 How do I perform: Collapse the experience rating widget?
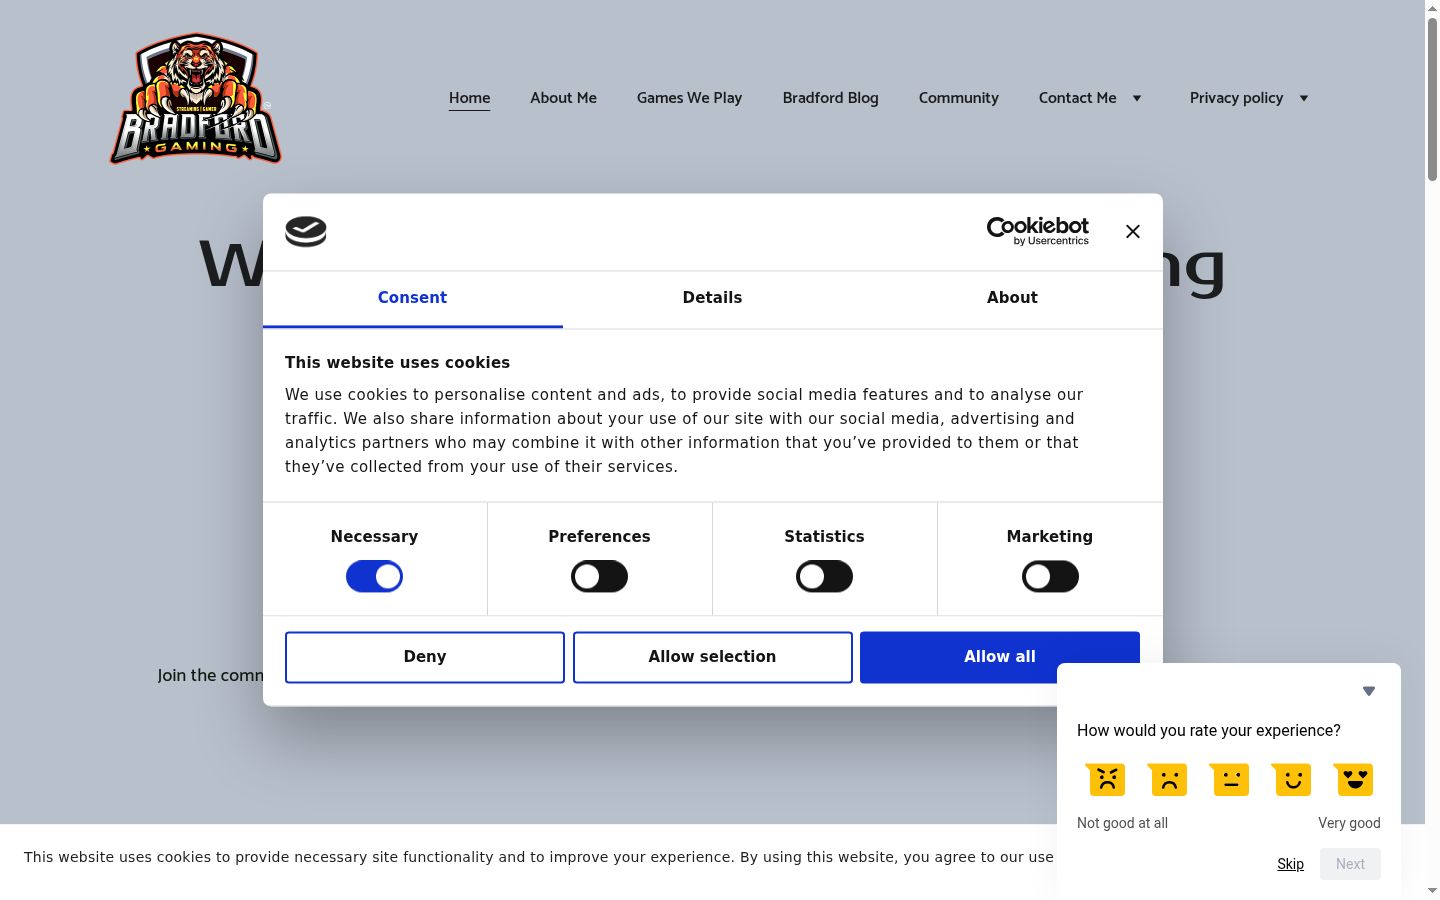pyautogui.click(x=1369, y=691)
